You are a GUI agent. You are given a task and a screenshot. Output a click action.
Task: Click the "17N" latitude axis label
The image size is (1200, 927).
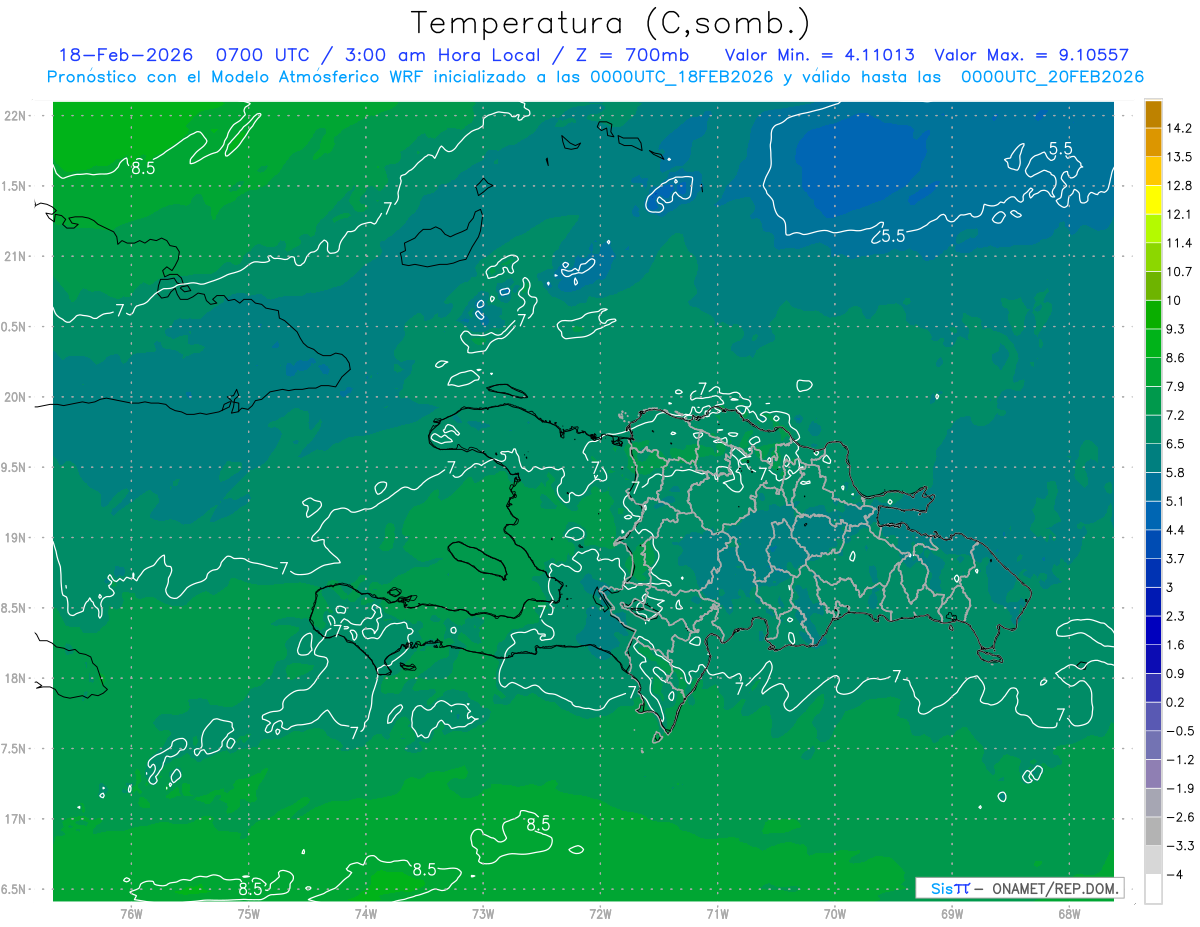(14, 819)
